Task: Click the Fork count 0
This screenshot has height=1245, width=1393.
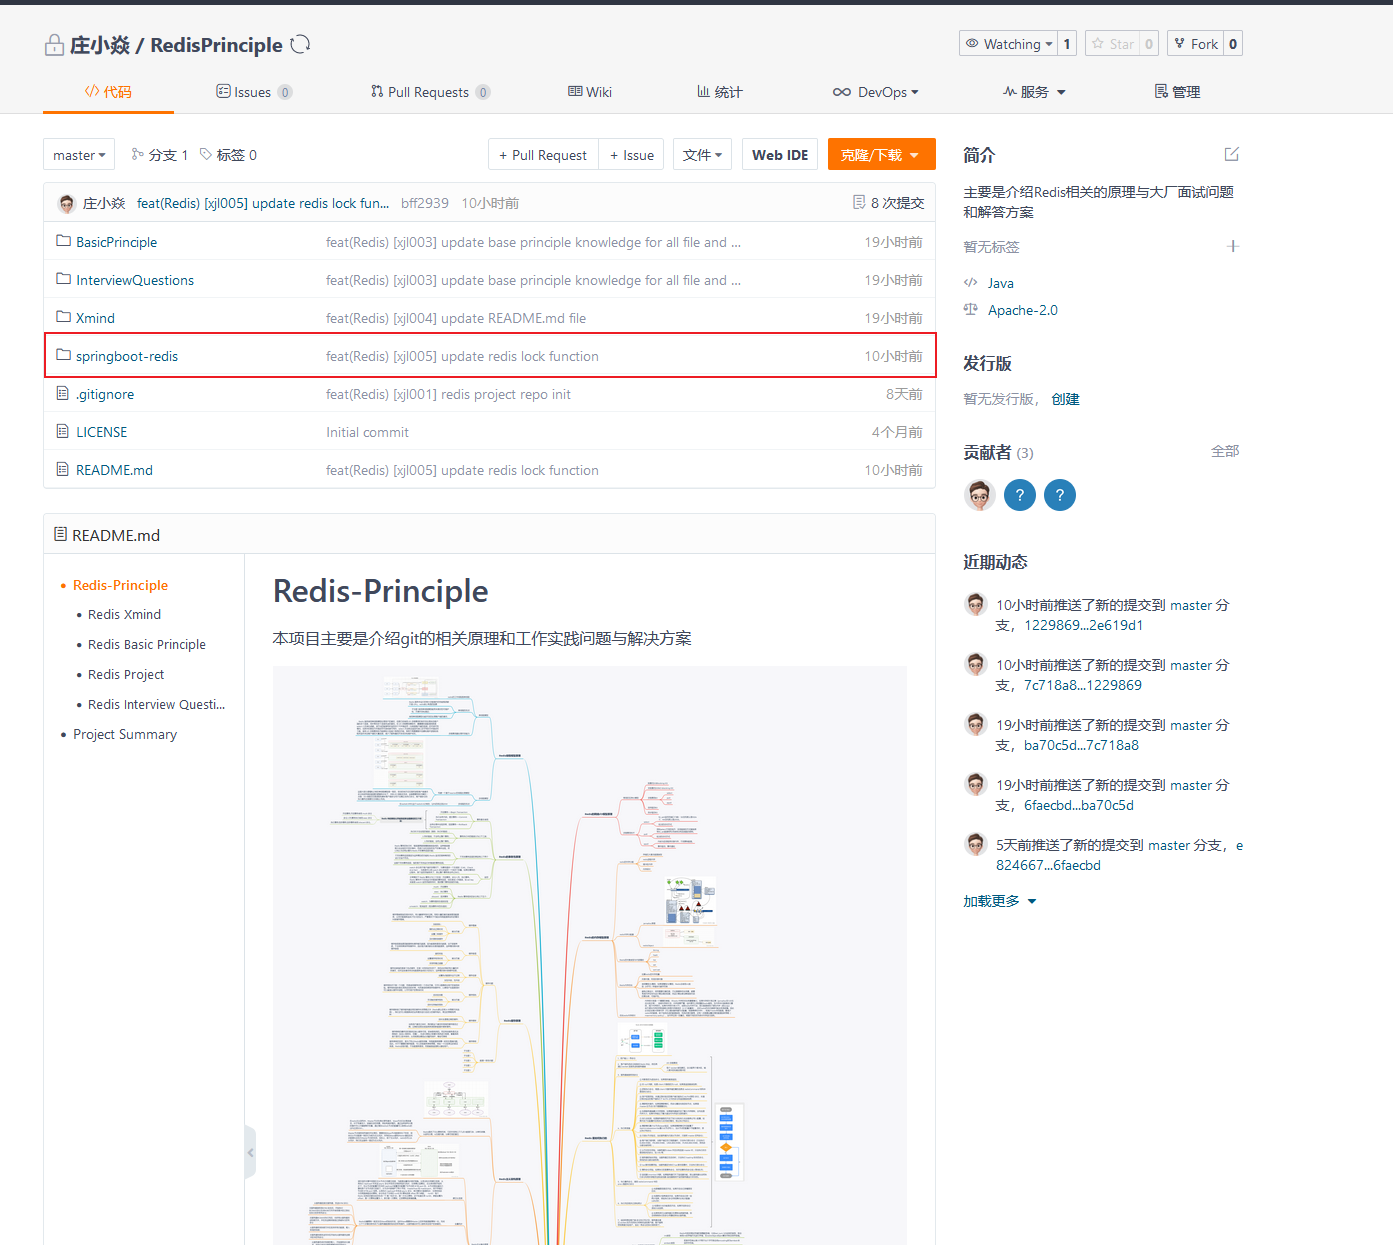Action: point(1233,44)
